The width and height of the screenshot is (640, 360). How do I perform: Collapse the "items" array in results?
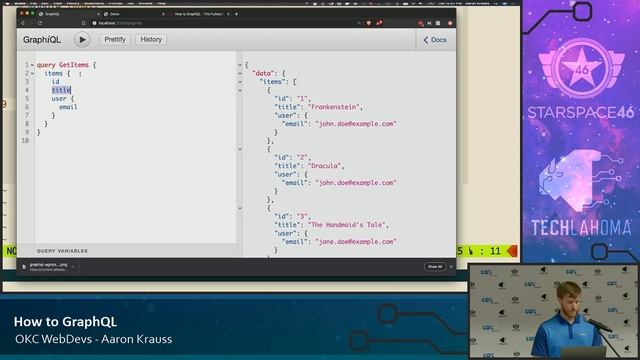[240, 82]
